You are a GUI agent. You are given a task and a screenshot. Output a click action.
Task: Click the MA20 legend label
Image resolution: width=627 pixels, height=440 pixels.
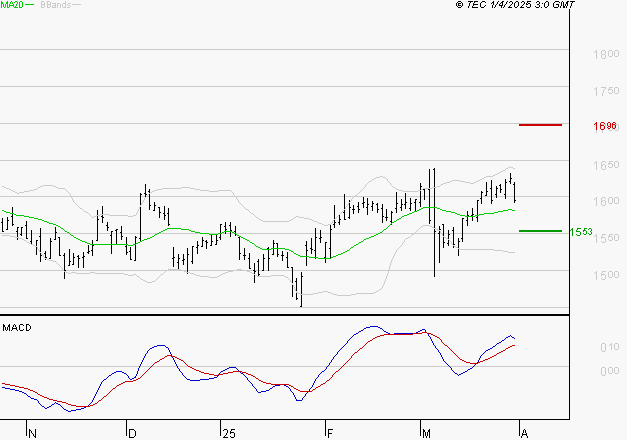click(12, 5)
